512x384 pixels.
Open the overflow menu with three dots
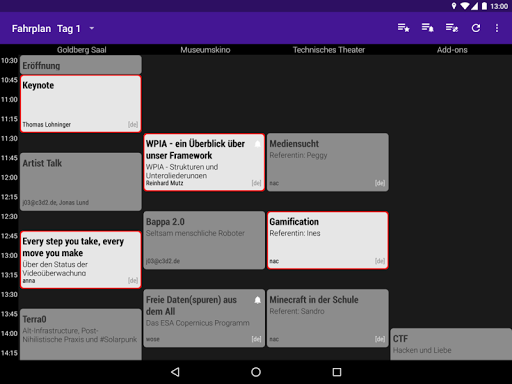(497, 28)
